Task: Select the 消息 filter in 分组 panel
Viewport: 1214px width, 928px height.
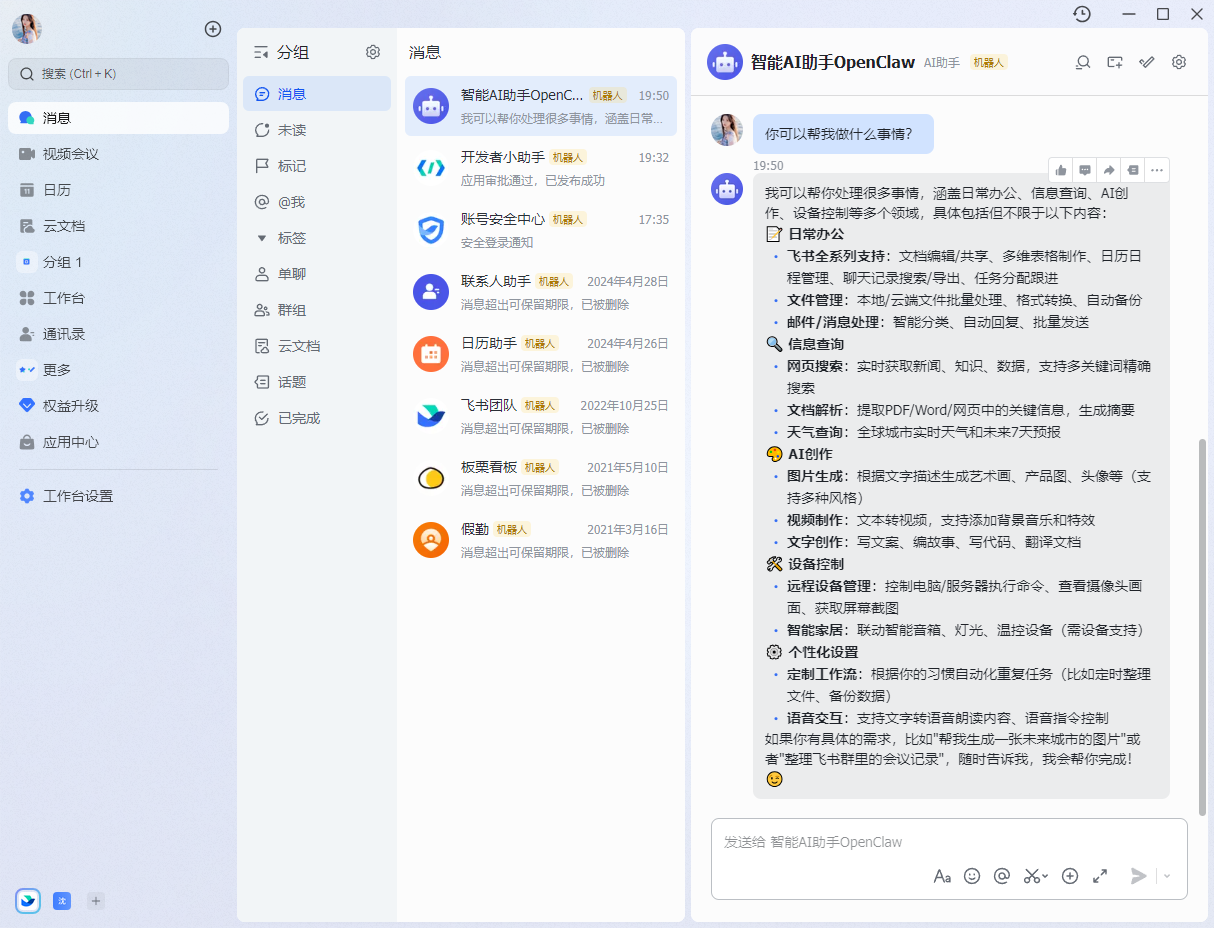Action: (x=317, y=94)
